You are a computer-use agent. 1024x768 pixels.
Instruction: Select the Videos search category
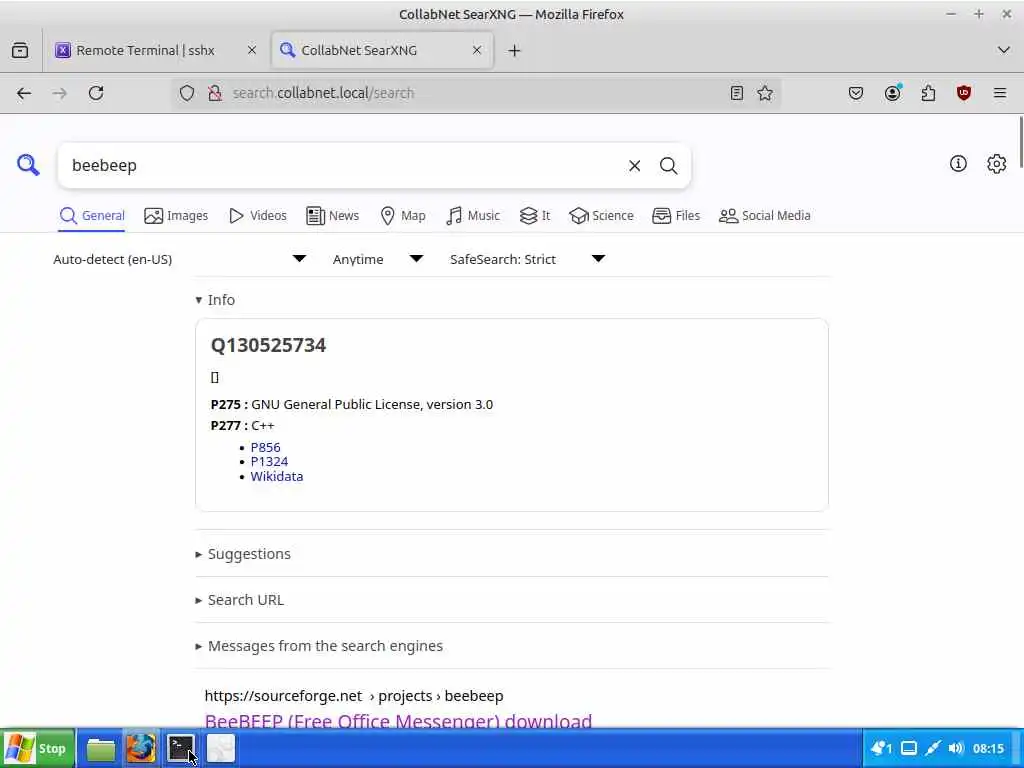pyautogui.click(x=258, y=216)
